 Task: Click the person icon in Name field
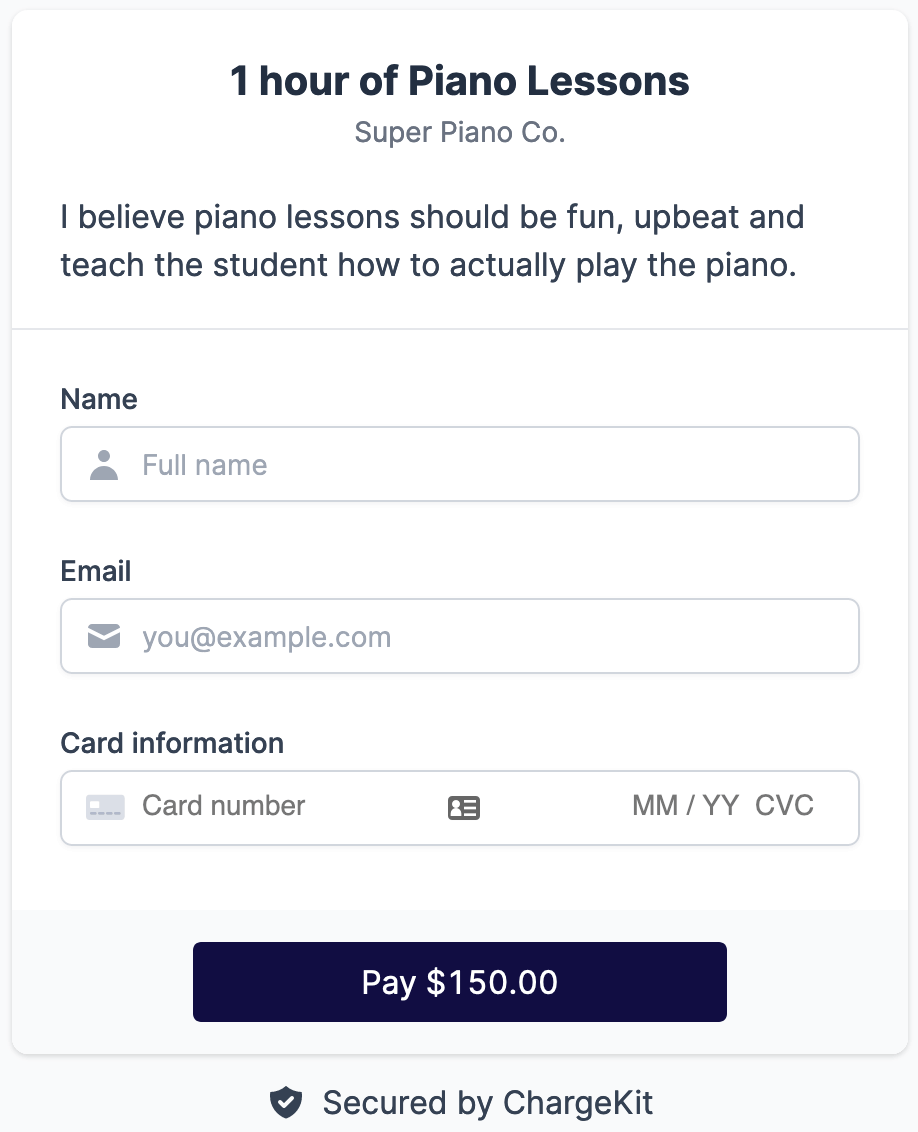(x=104, y=465)
